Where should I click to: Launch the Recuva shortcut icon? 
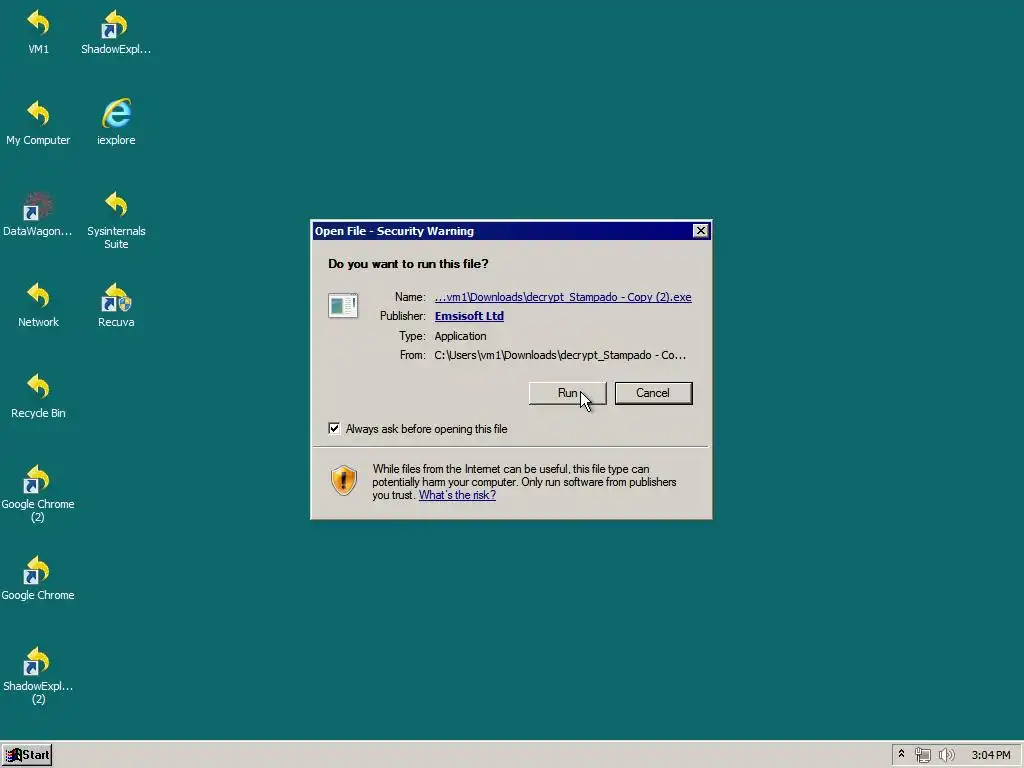(x=116, y=304)
